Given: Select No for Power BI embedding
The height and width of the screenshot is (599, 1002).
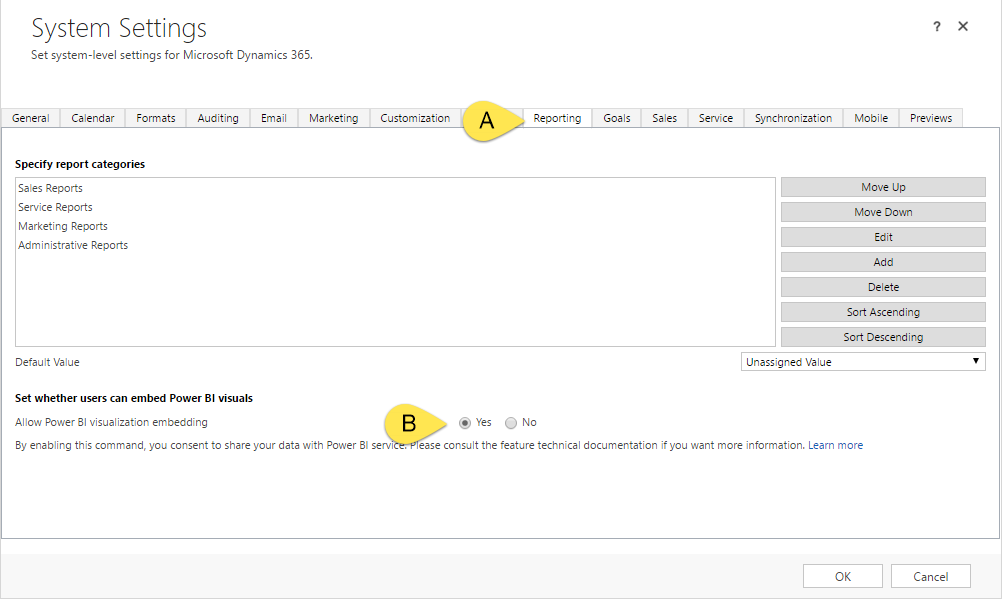Looking at the screenshot, I should click(511, 423).
